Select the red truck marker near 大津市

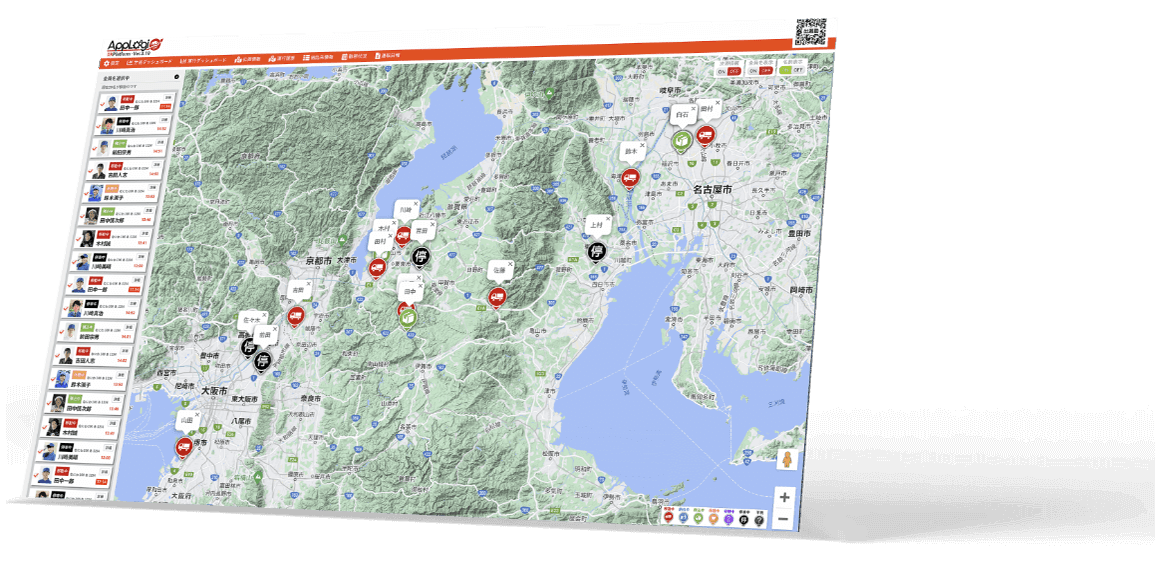[x=378, y=268]
